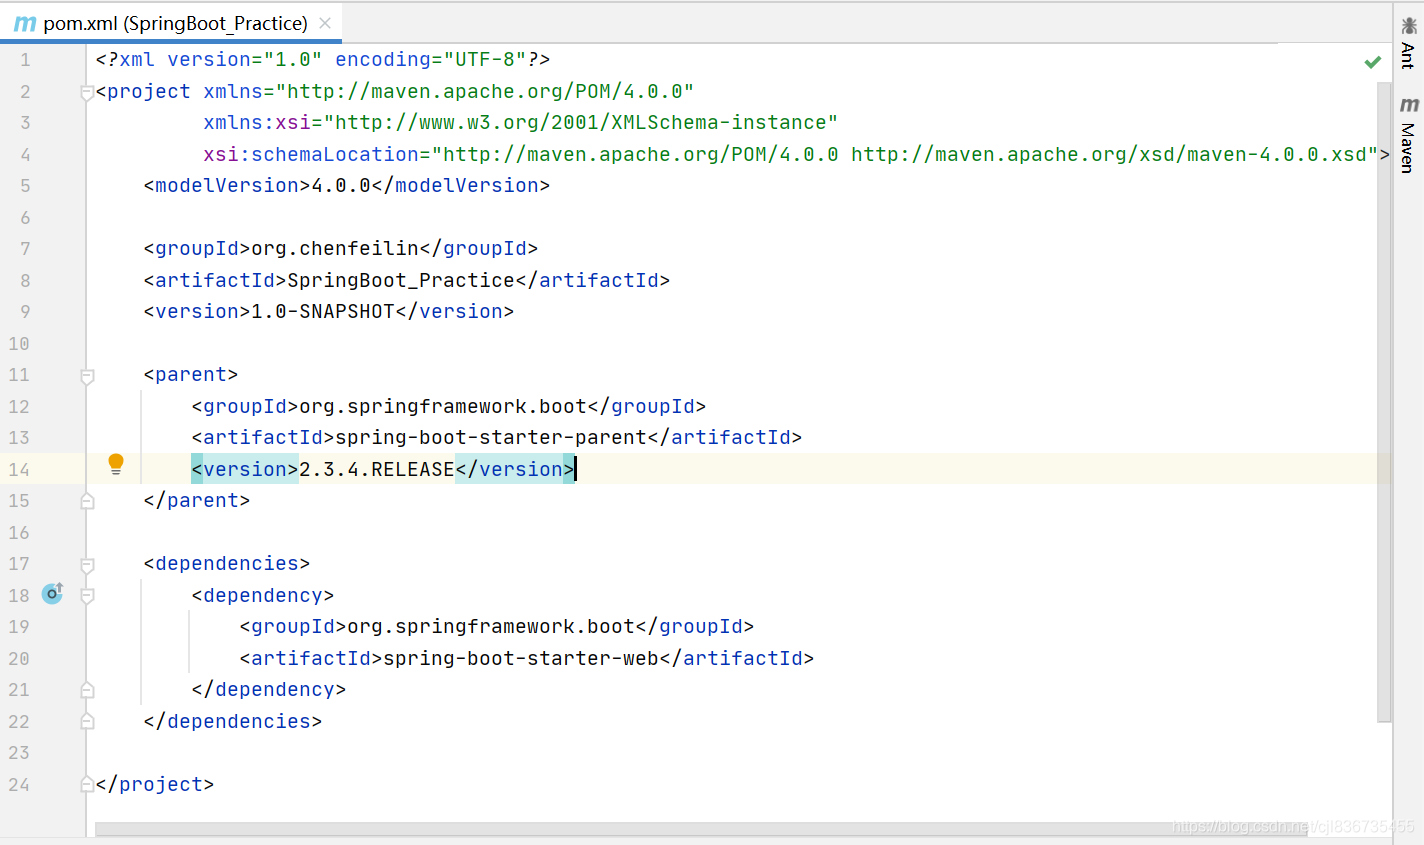Click the highlighted closing </version> tag on line 14
Image resolution: width=1424 pixels, height=845 pixels.
515,469
